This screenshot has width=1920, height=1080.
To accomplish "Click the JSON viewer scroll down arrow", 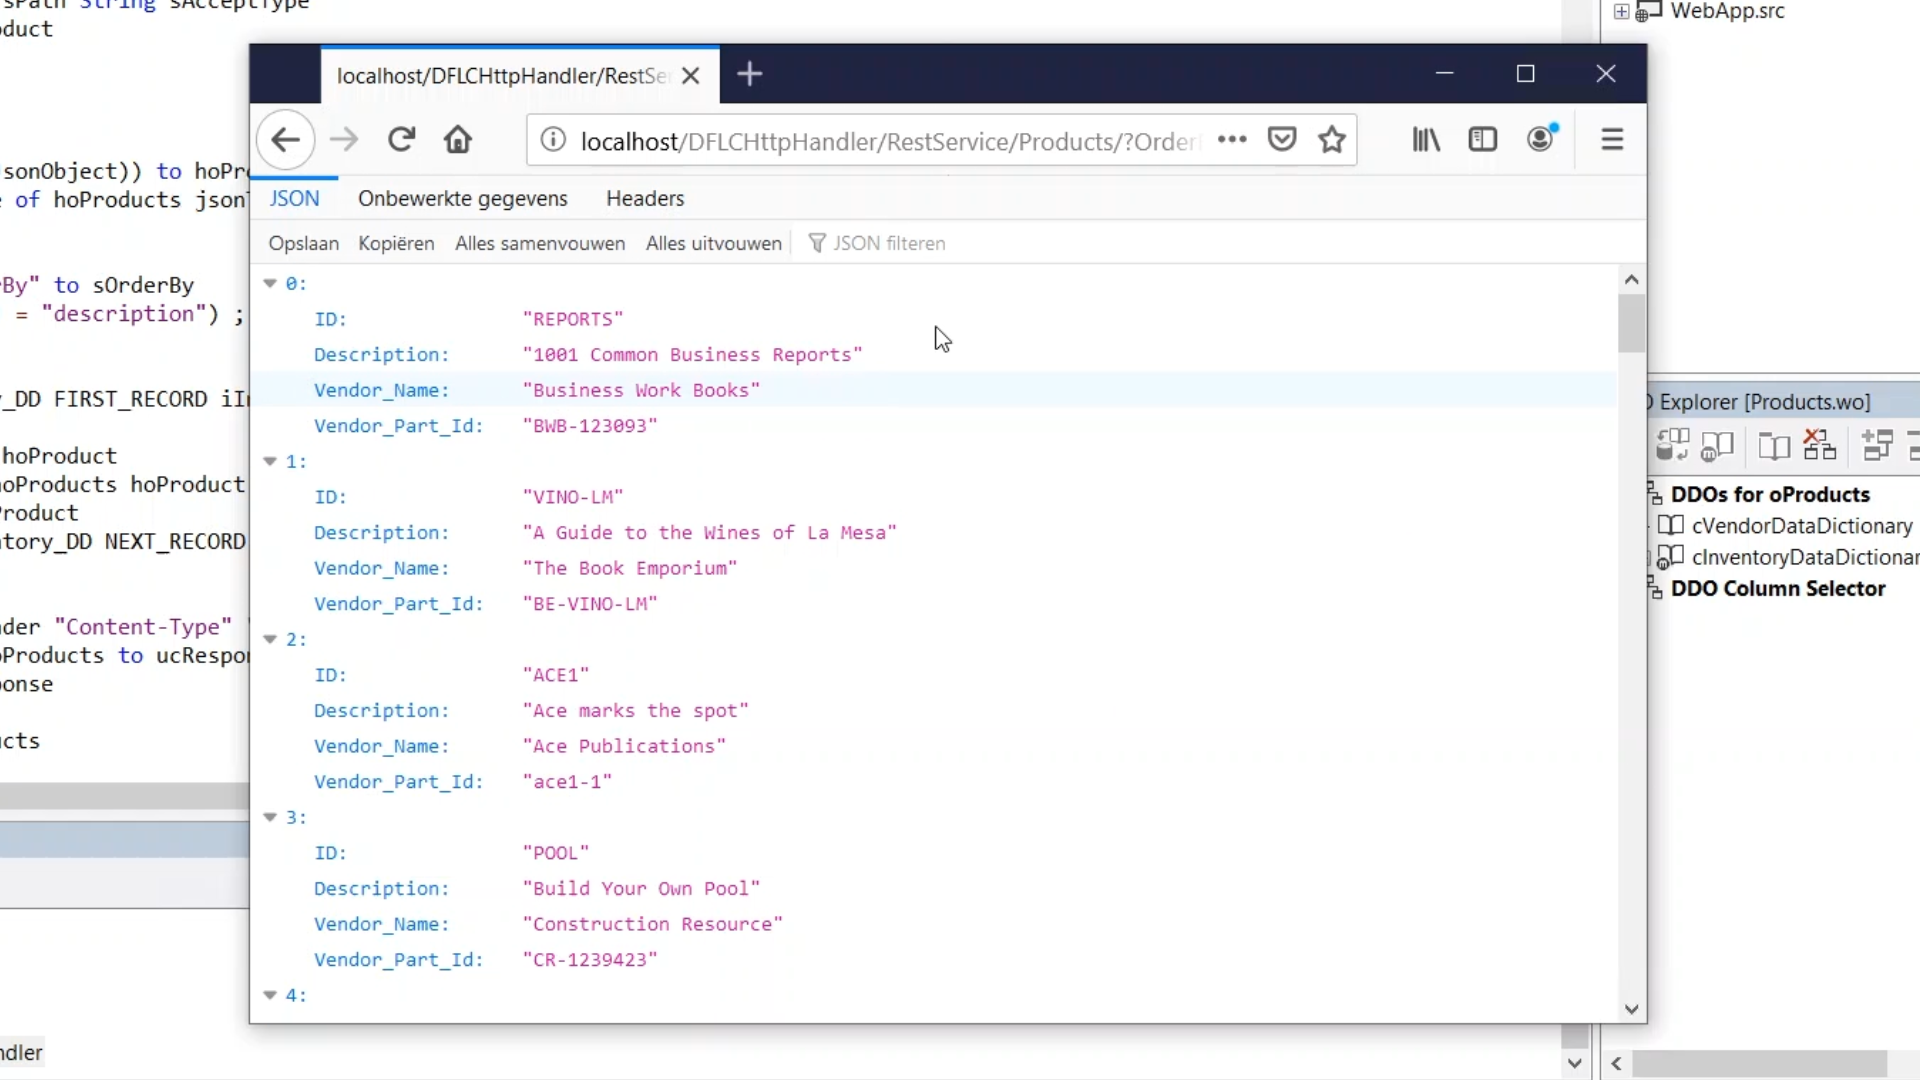I will click(x=1631, y=1009).
